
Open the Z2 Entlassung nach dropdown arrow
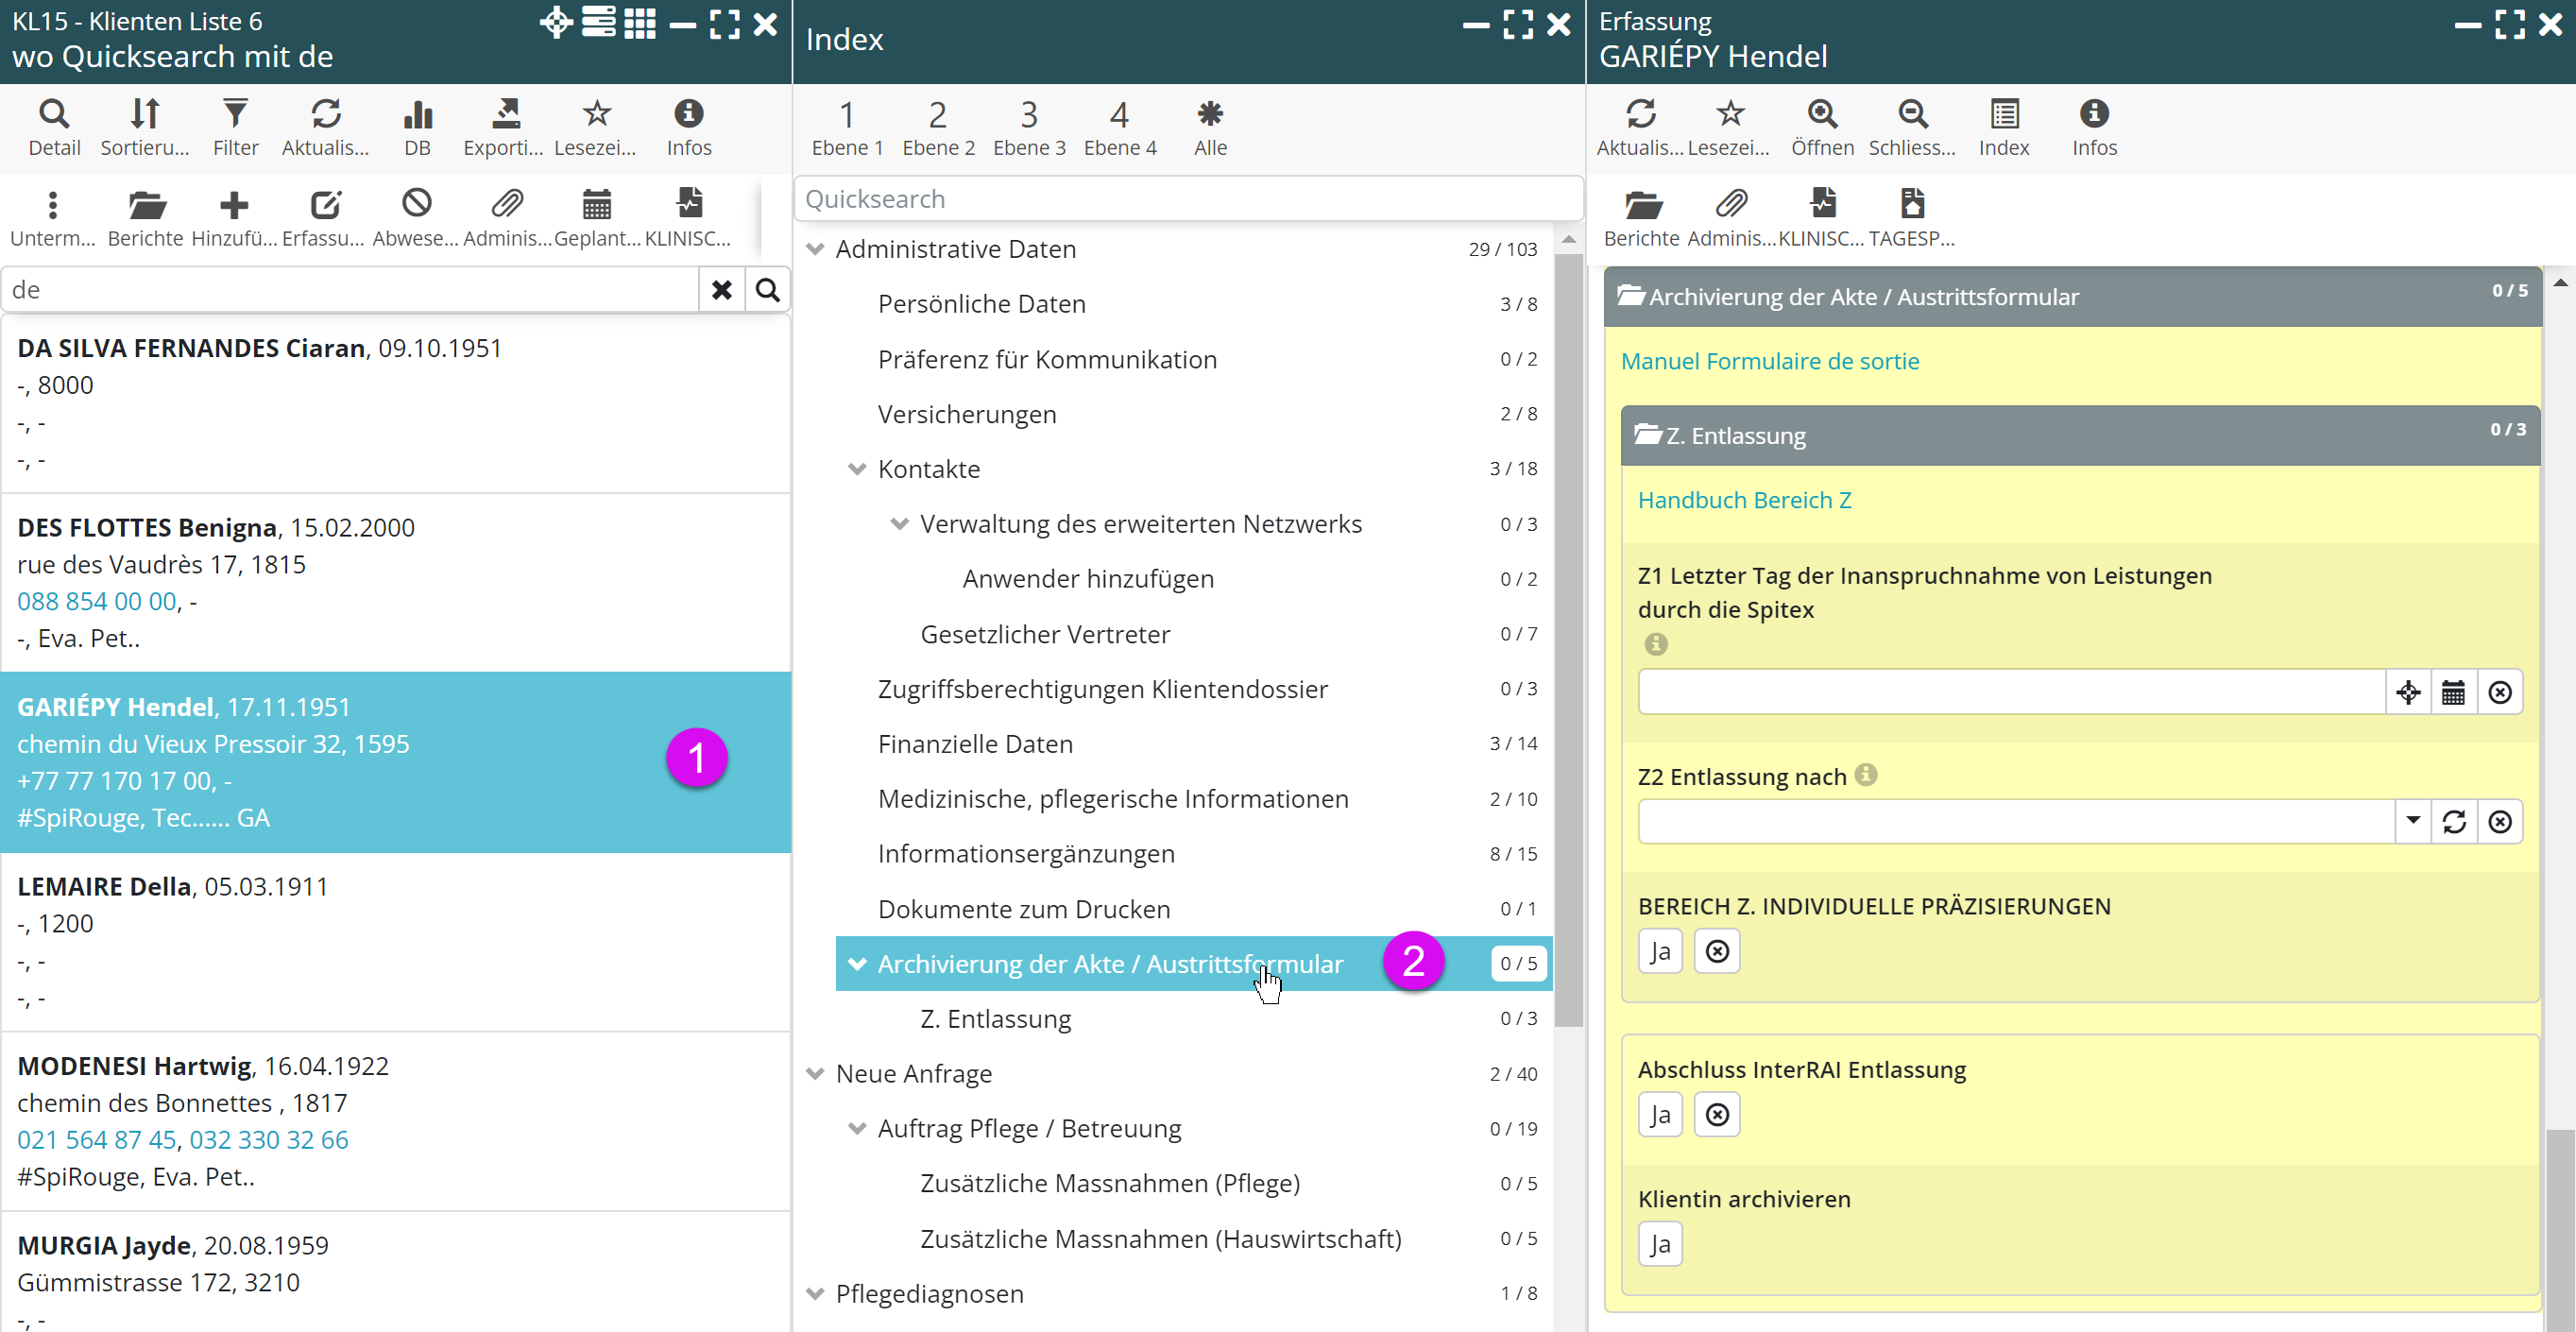(x=2413, y=821)
